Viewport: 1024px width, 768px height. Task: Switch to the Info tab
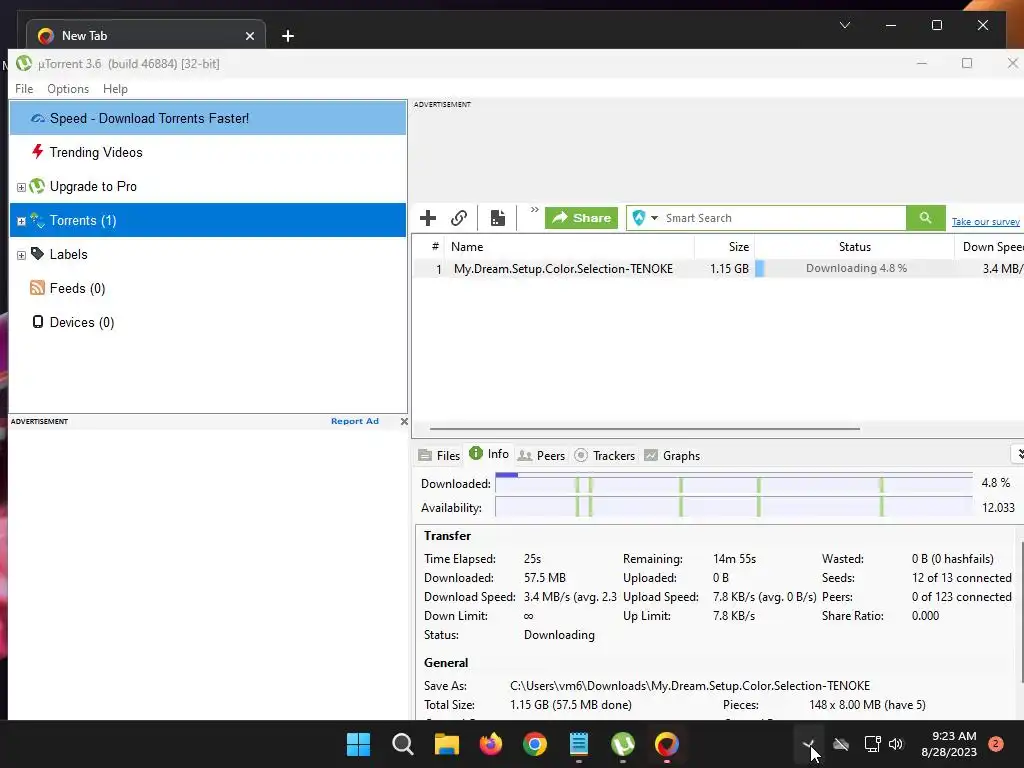pos(489,454)
